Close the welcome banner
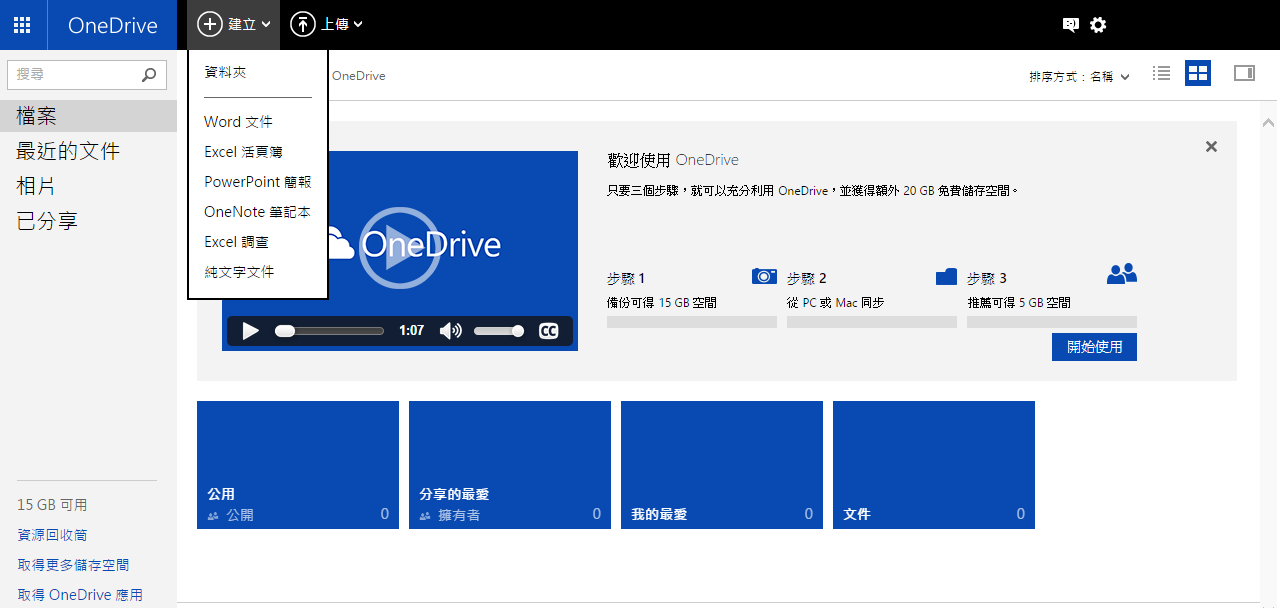The image size is (1280, 608). pyautogui.click(x=1211, y=147)
